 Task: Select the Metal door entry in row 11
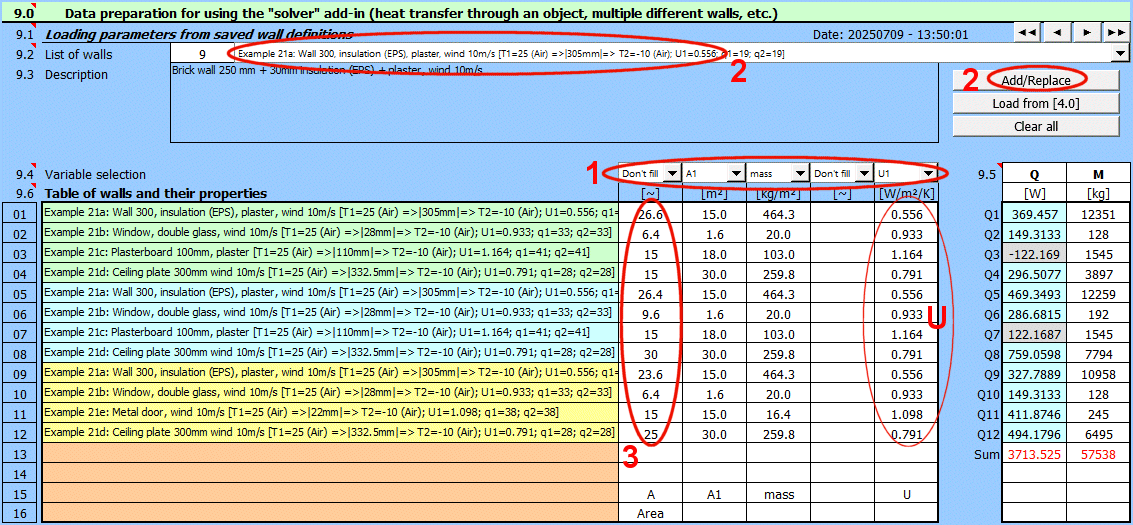coord(329,413)
